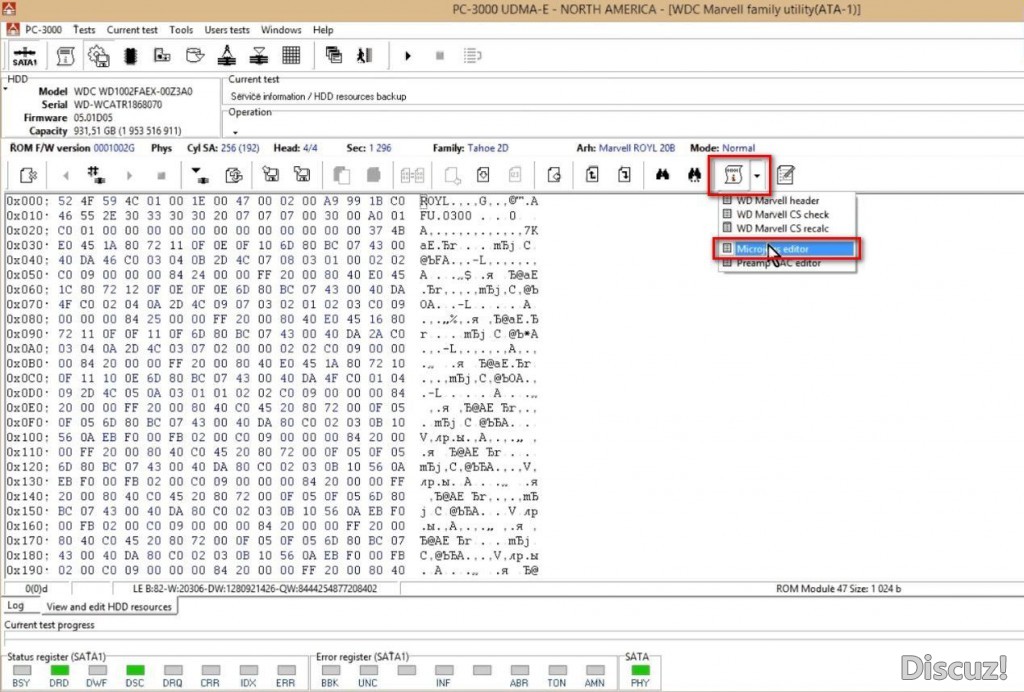The image size is (1024, 692).
Task: Start the test with the play arrow
Action: coord(408,56)
